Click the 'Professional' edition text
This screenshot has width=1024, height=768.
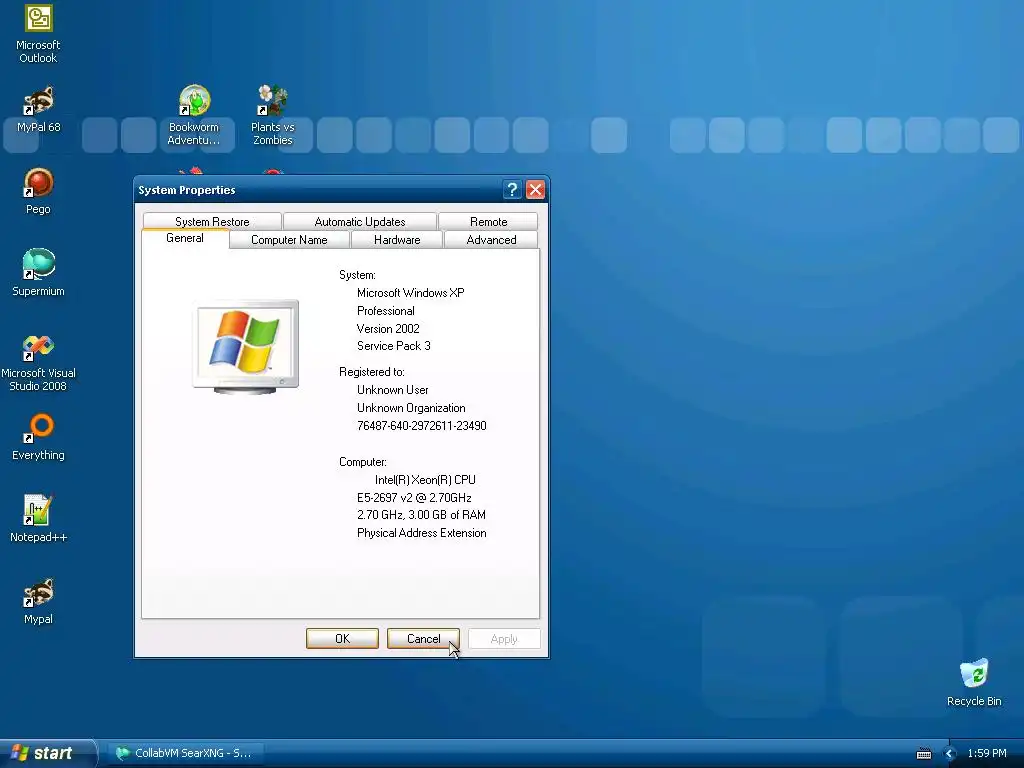(385, 311)
